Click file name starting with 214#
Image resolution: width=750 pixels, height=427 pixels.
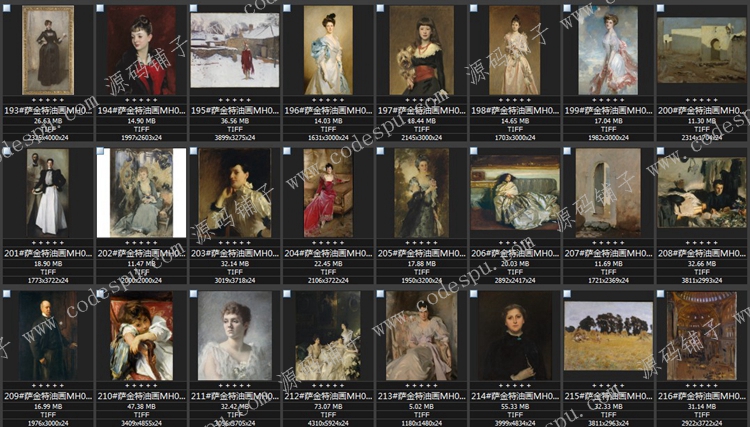coord(515,396)
